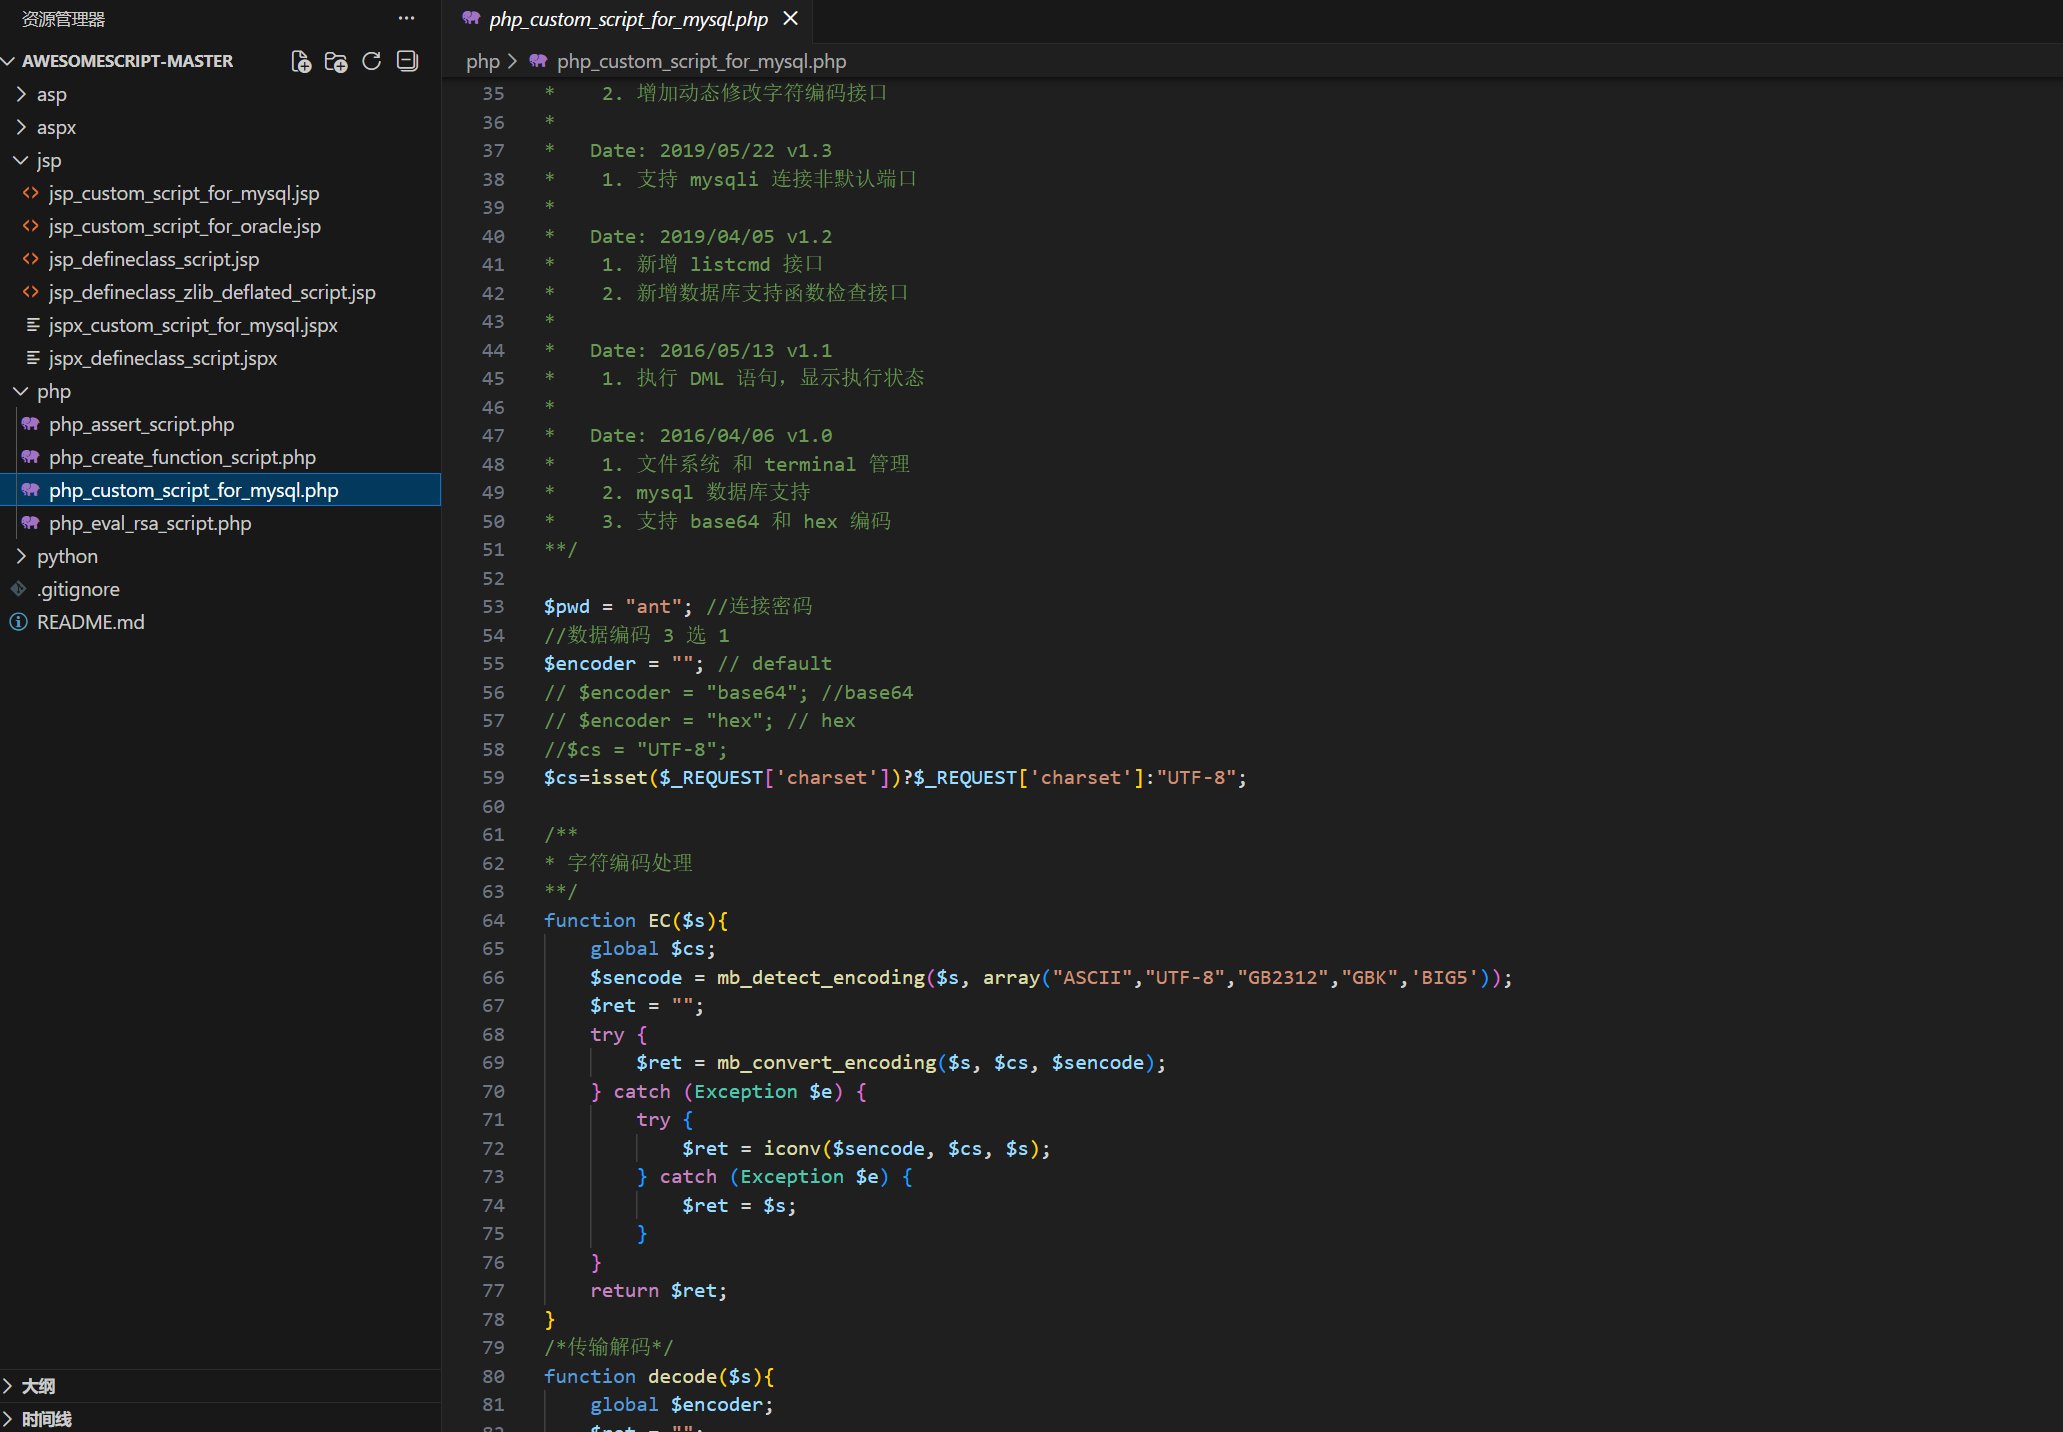The width and height of the screenshot is (2063, 1432).
Task: Expand the 大纲 outline panel
Action: tap(38, 1386)
